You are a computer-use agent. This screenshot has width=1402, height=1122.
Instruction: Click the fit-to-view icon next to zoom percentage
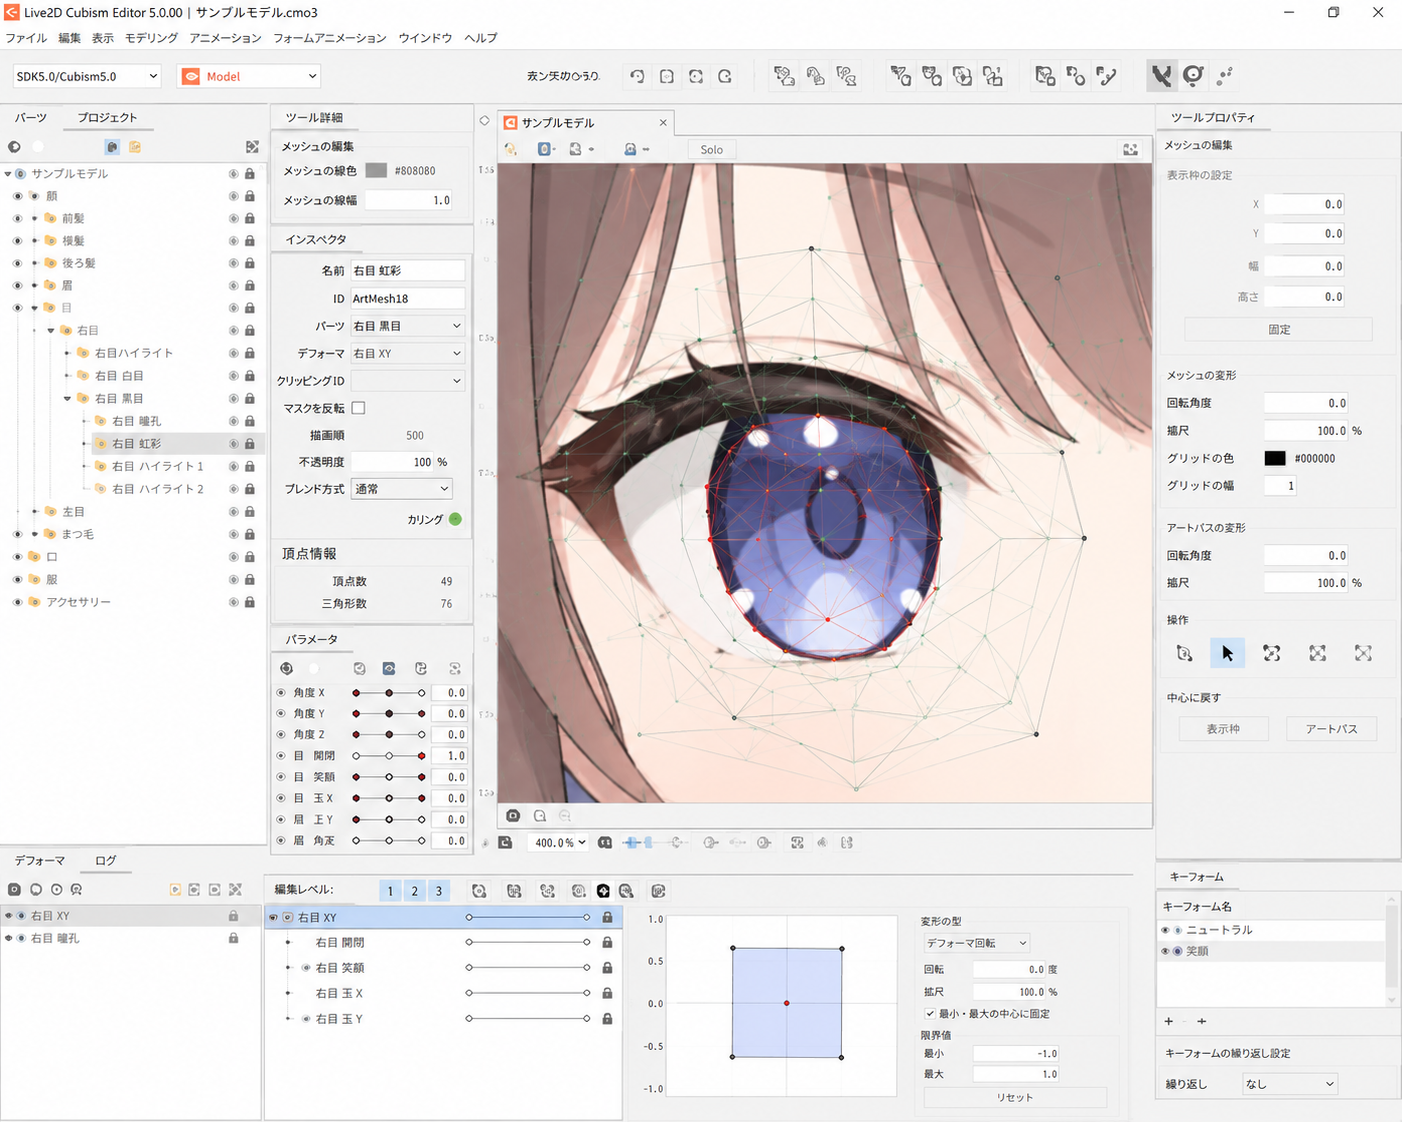(x=605, y=843)
